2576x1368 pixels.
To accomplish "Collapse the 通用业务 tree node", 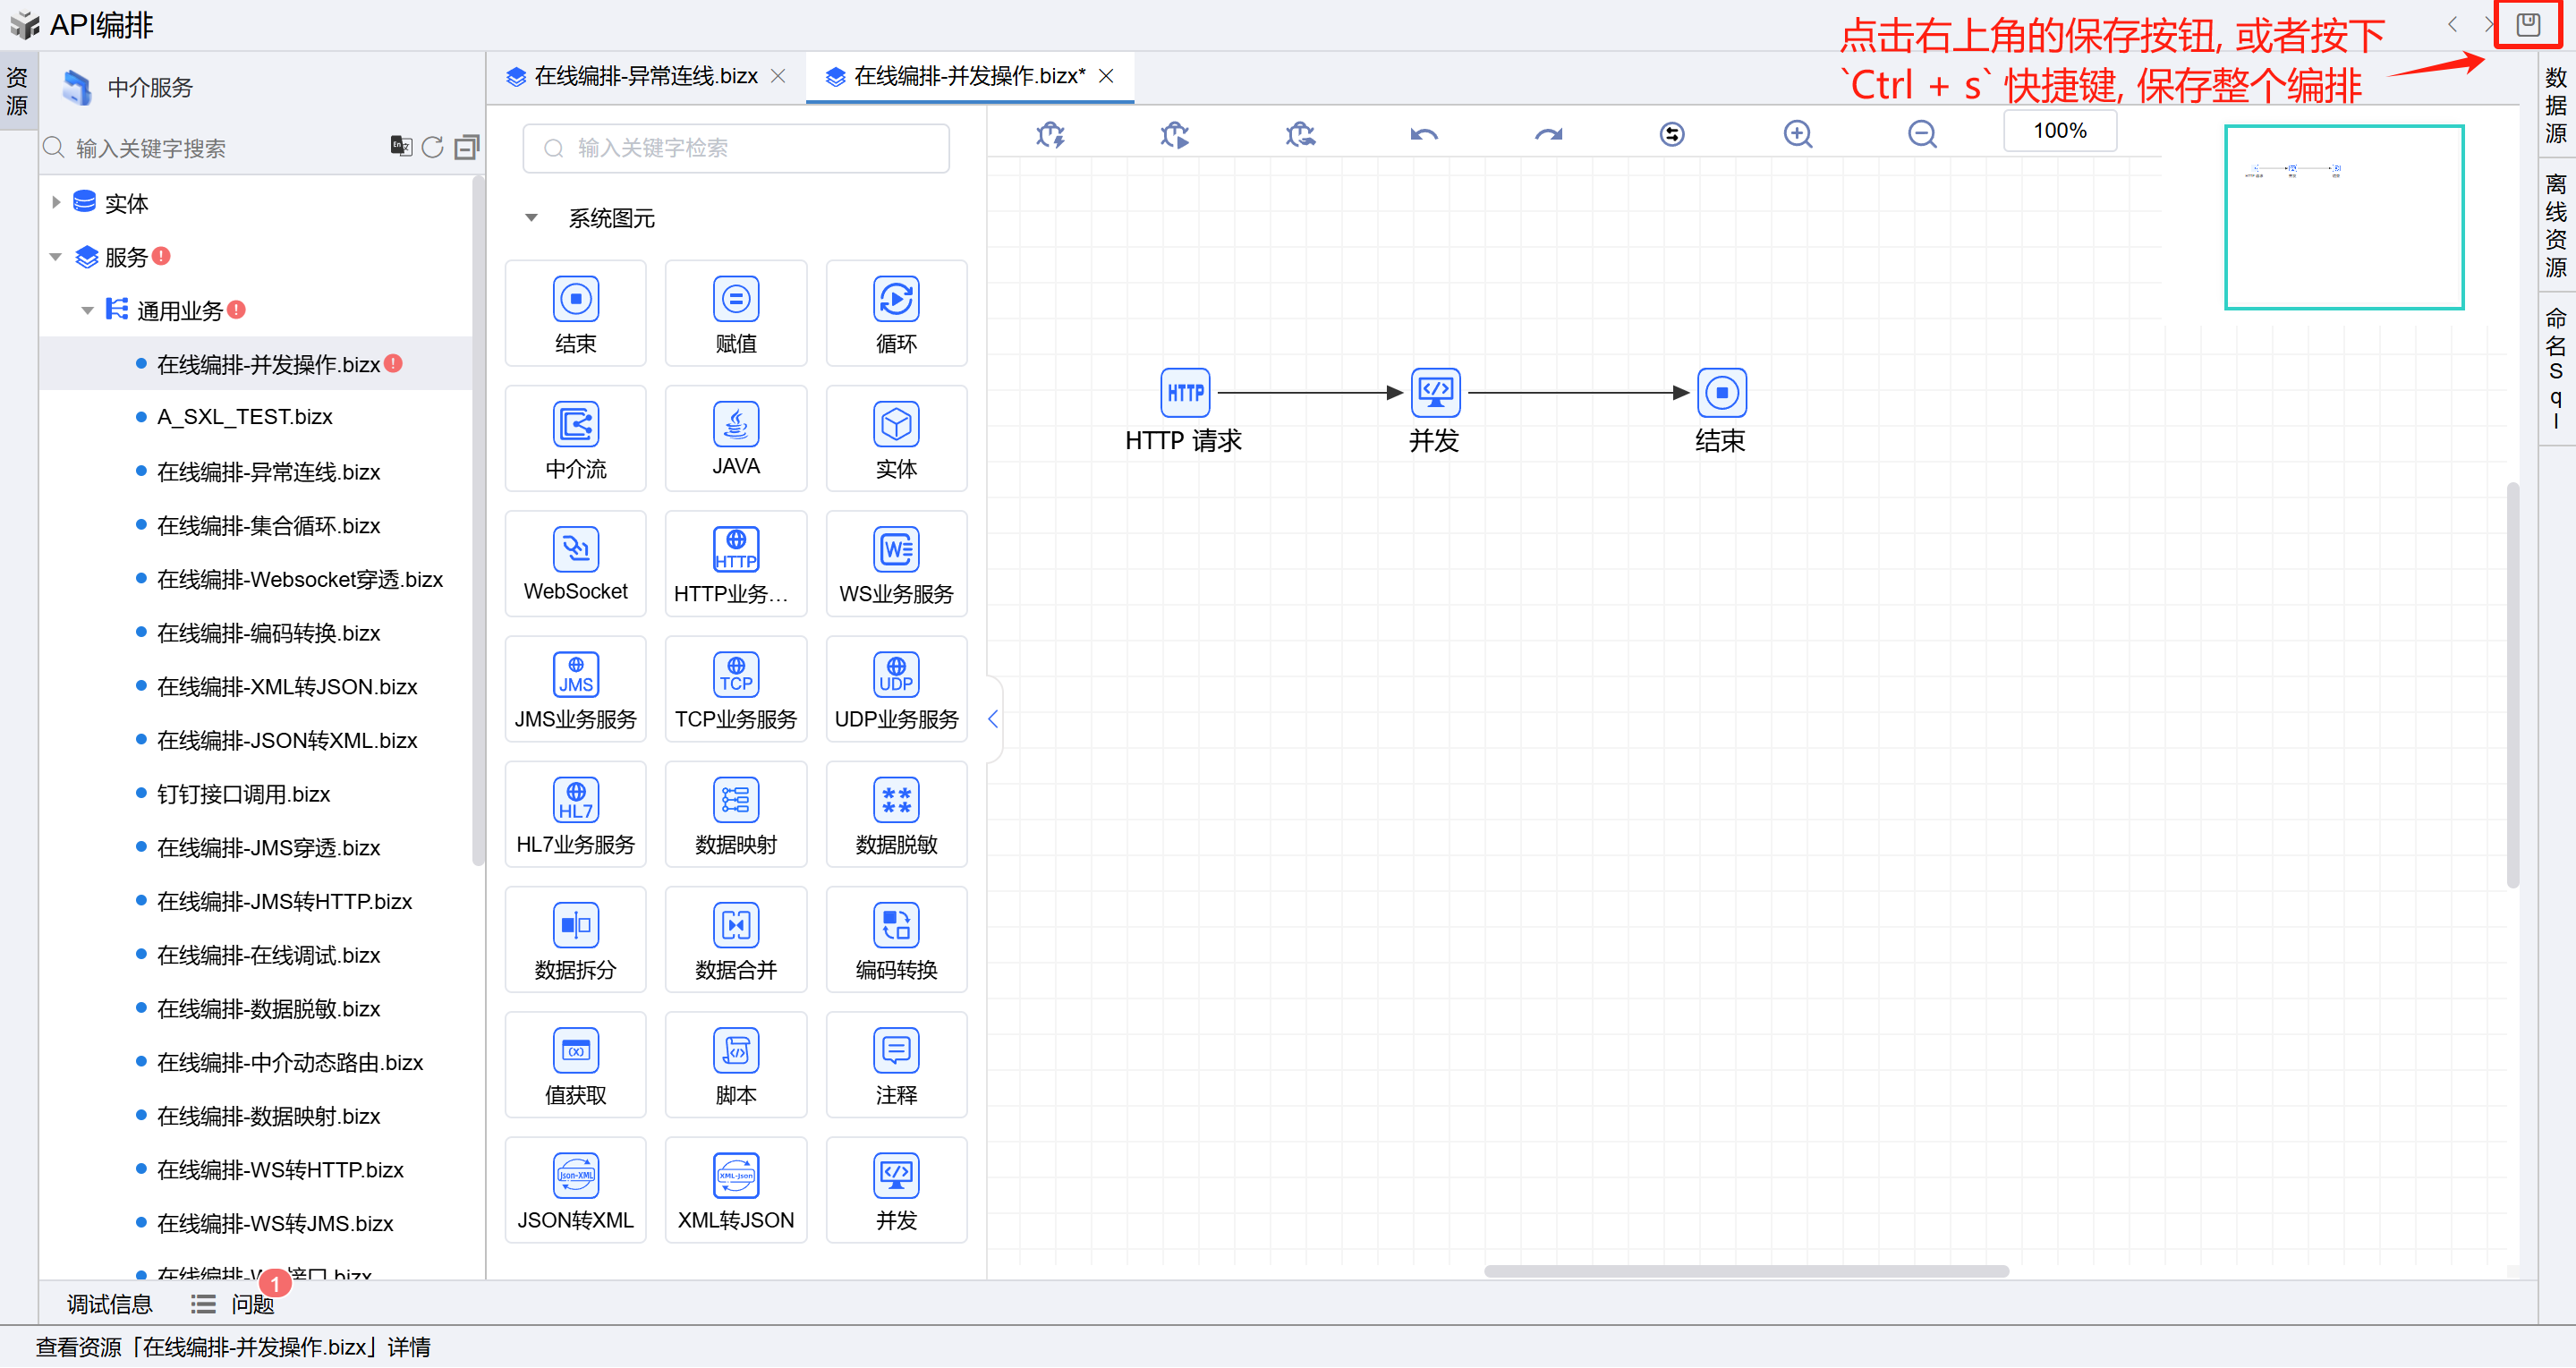I will (87, 311).
